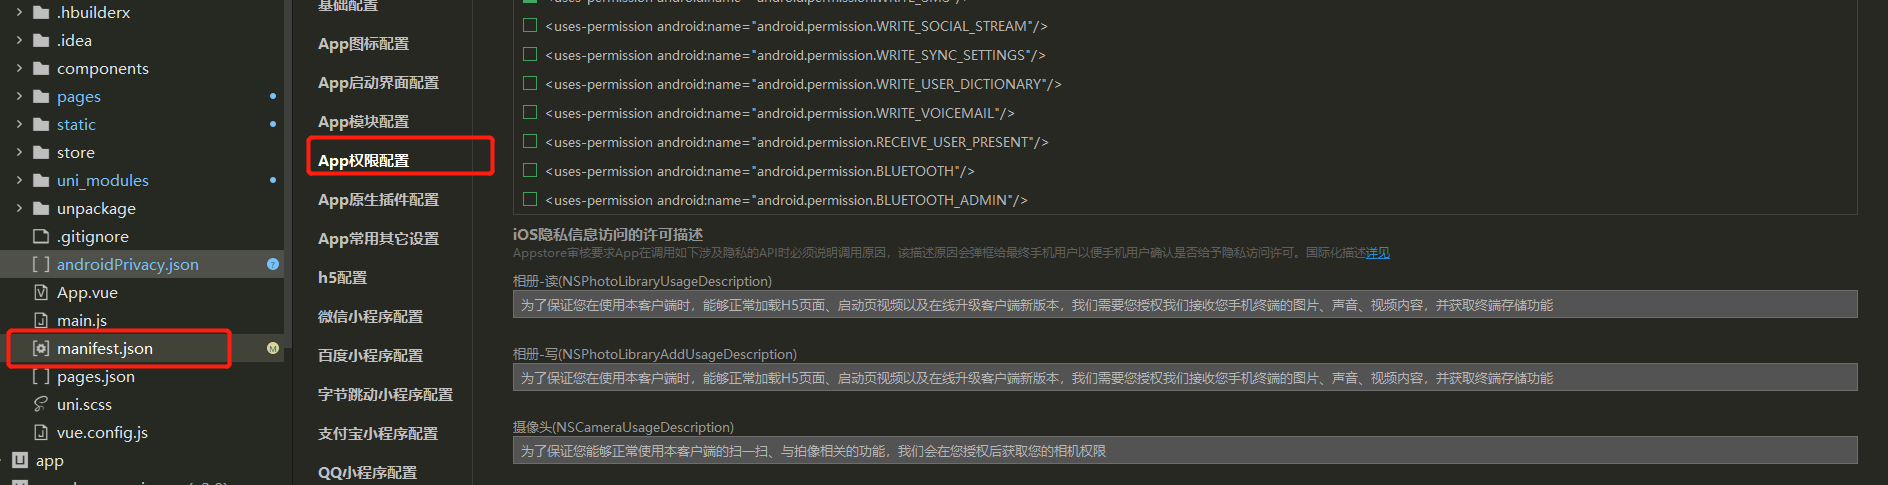
Task: Click the main.js file icon
Action: [x=41, y=320]
